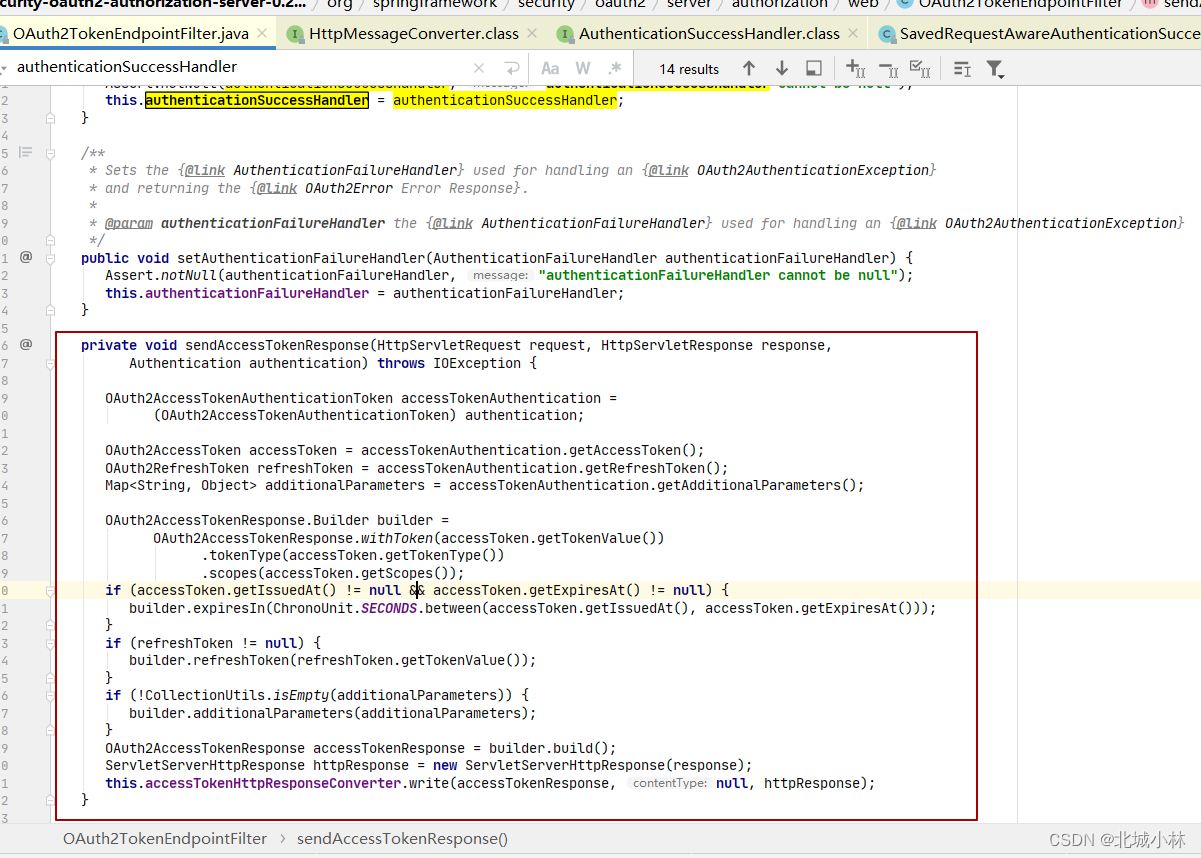1201x858 pixels.
Task: Click fold end marker after setAuthenticationFailureHandler
Action: [50, 310]
